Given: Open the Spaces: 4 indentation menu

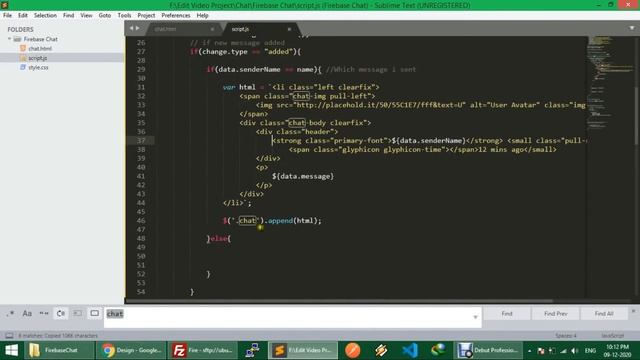Looking at the screenshot, I should pos(566,336).
